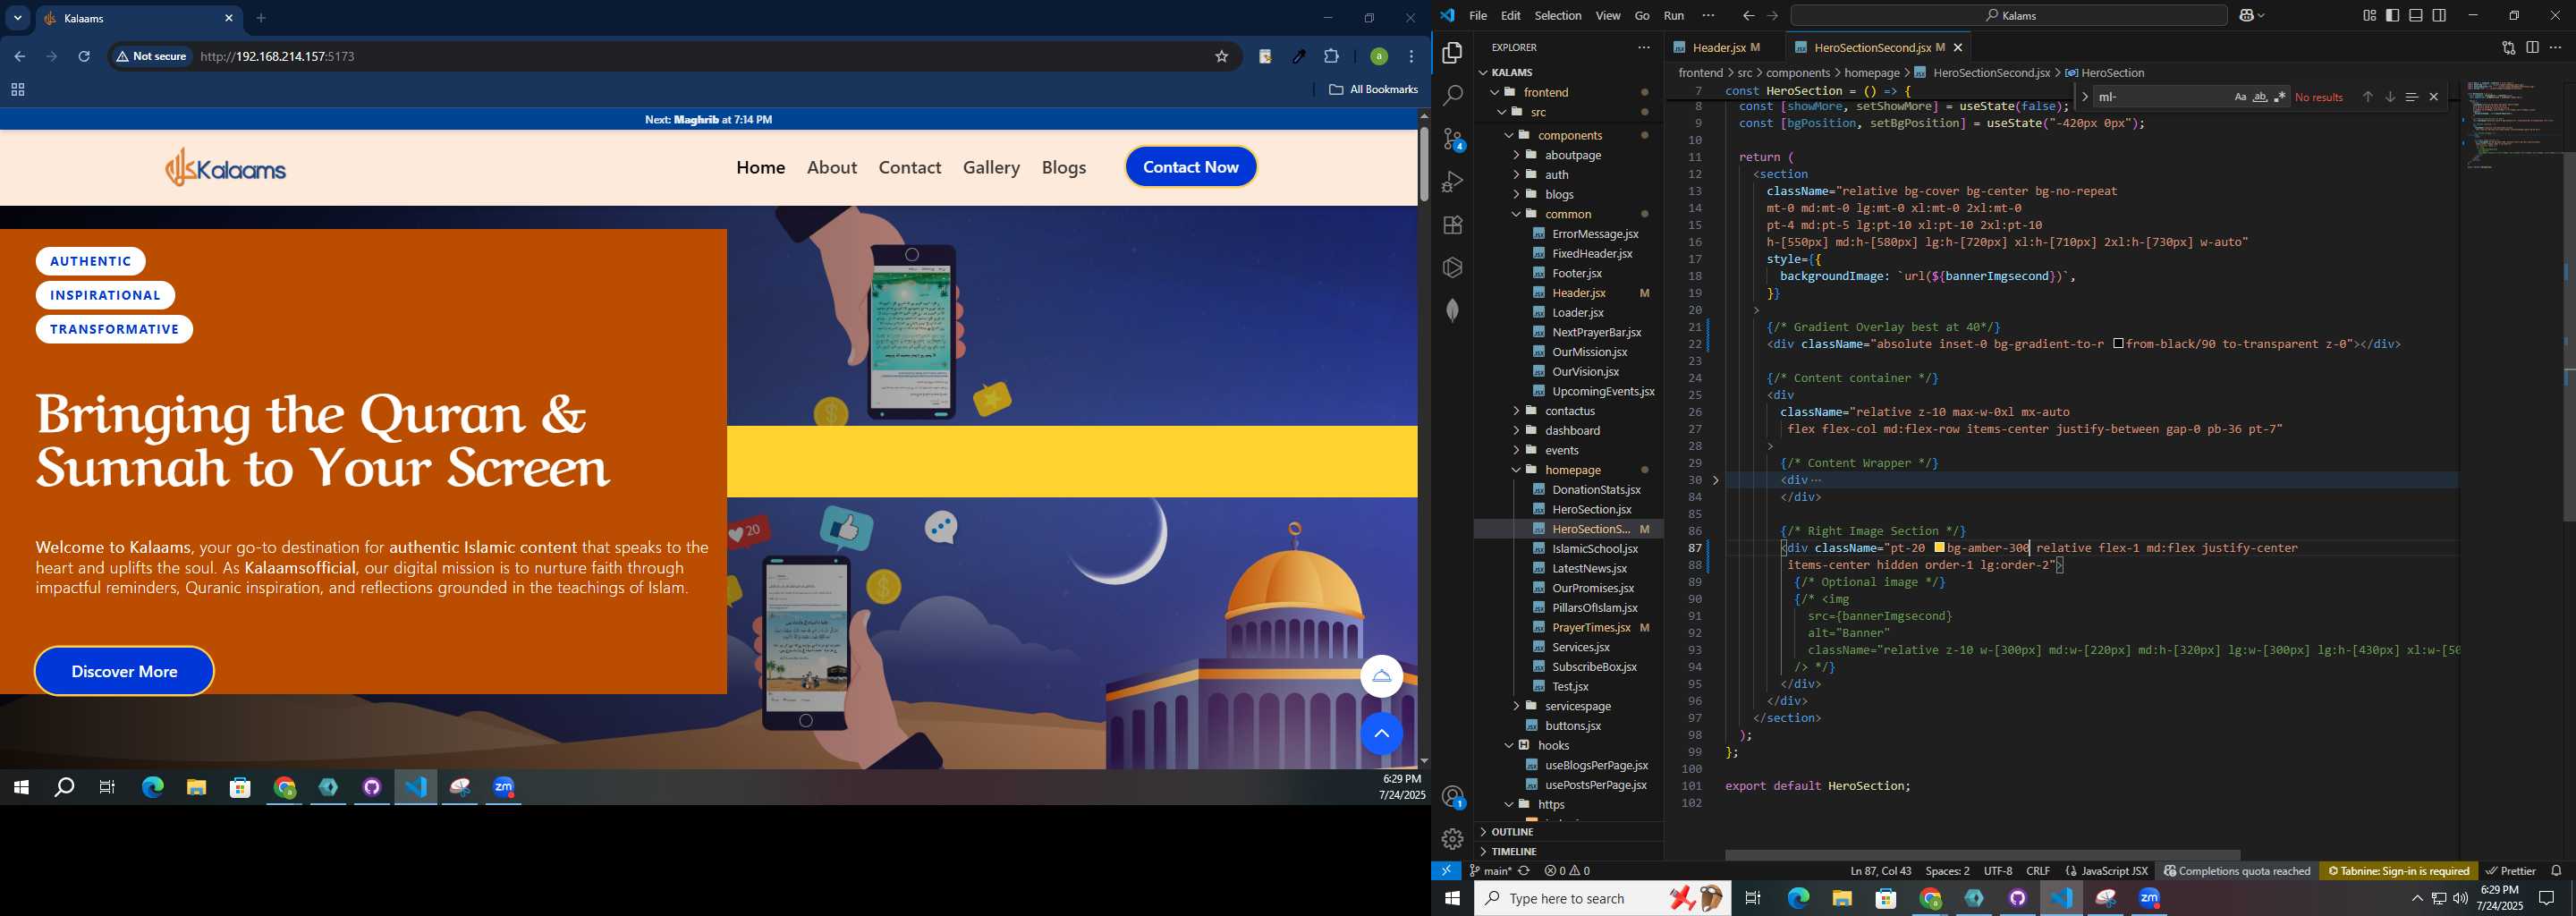This screenshot has width=2576, height=916.
Task: Reload the Kalaams page in Chrome
Action: click(x=84, y=57)
